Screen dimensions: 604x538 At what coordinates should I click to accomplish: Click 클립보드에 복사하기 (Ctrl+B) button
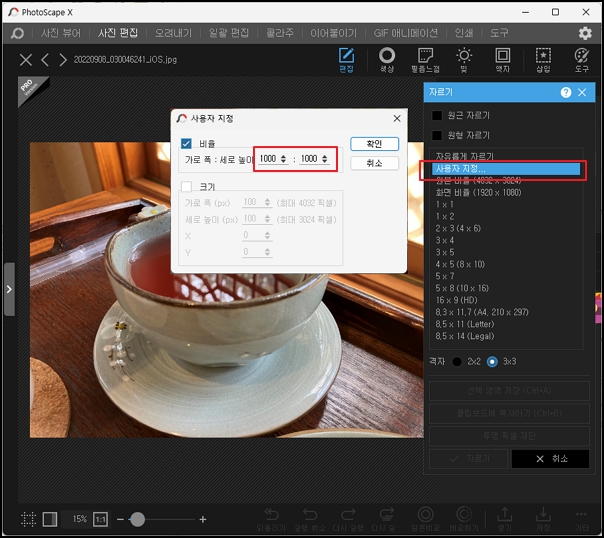pyautogui.click(x=509, y=413)
